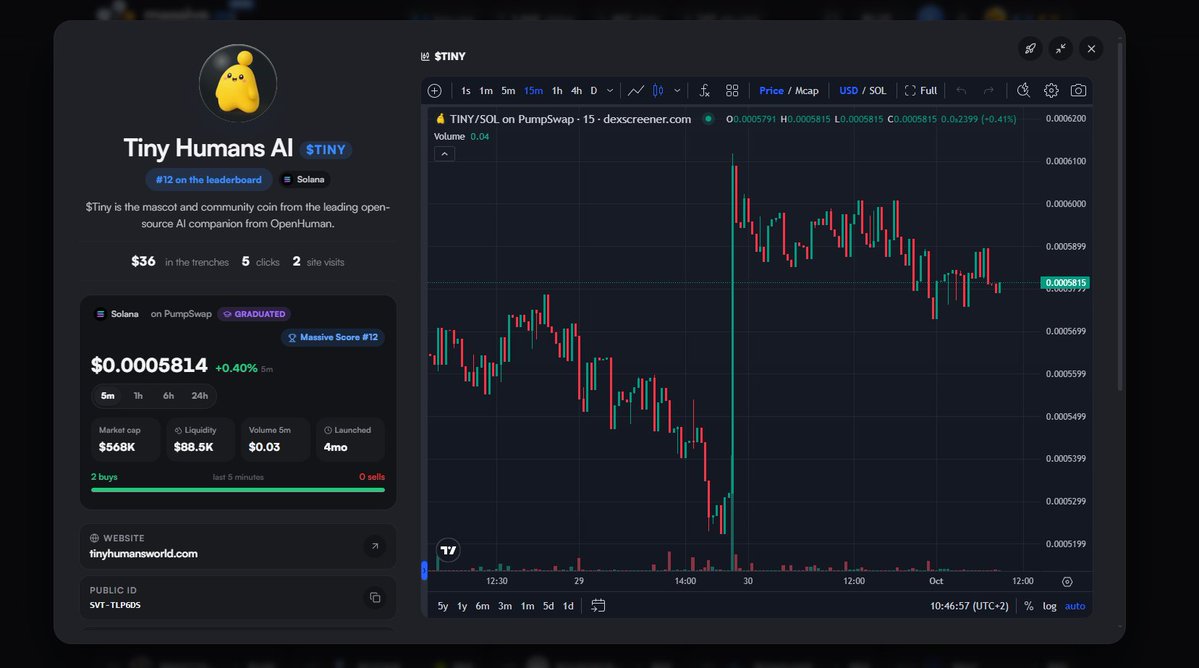Click the Tiny Humans AI mascot avatar
The image size is (1199, 668).
tap(238, 83)
